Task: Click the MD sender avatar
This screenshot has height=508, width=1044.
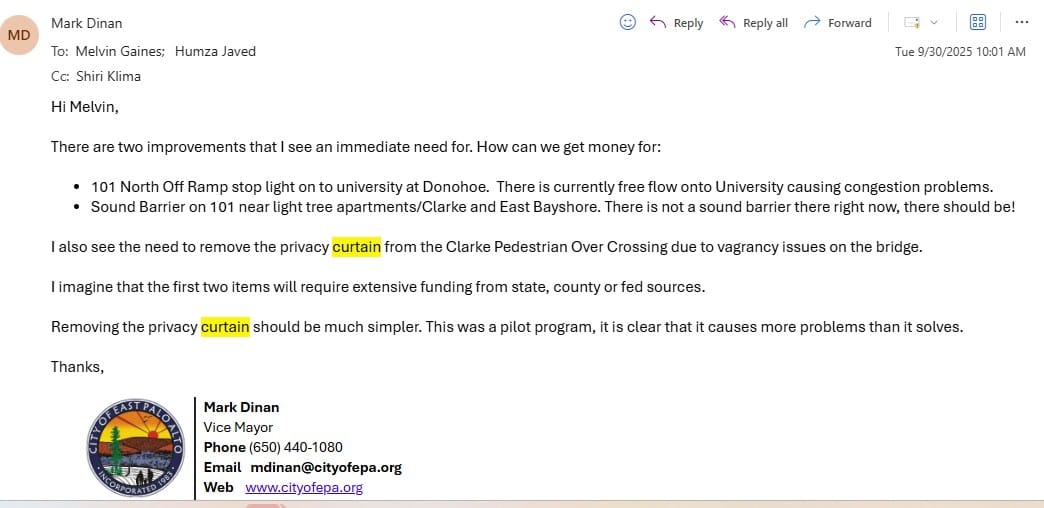Action: coord(20,36)
